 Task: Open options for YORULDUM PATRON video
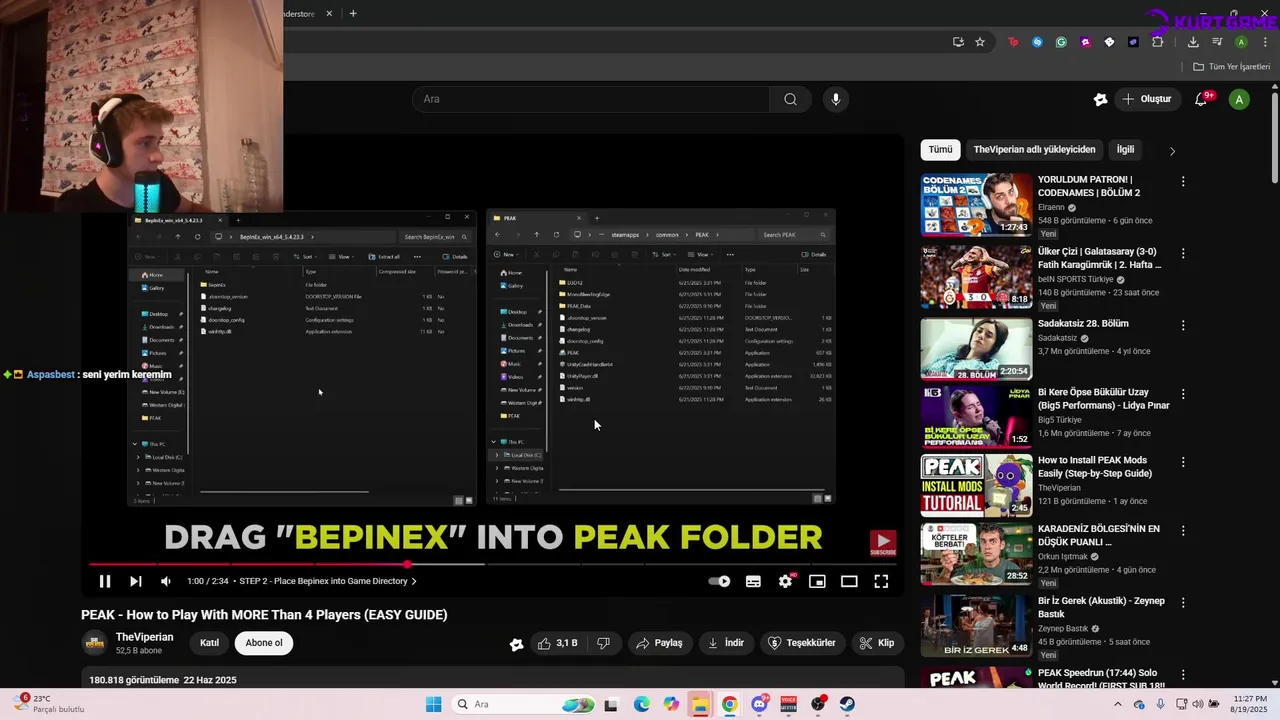(x=1183, y=182)
